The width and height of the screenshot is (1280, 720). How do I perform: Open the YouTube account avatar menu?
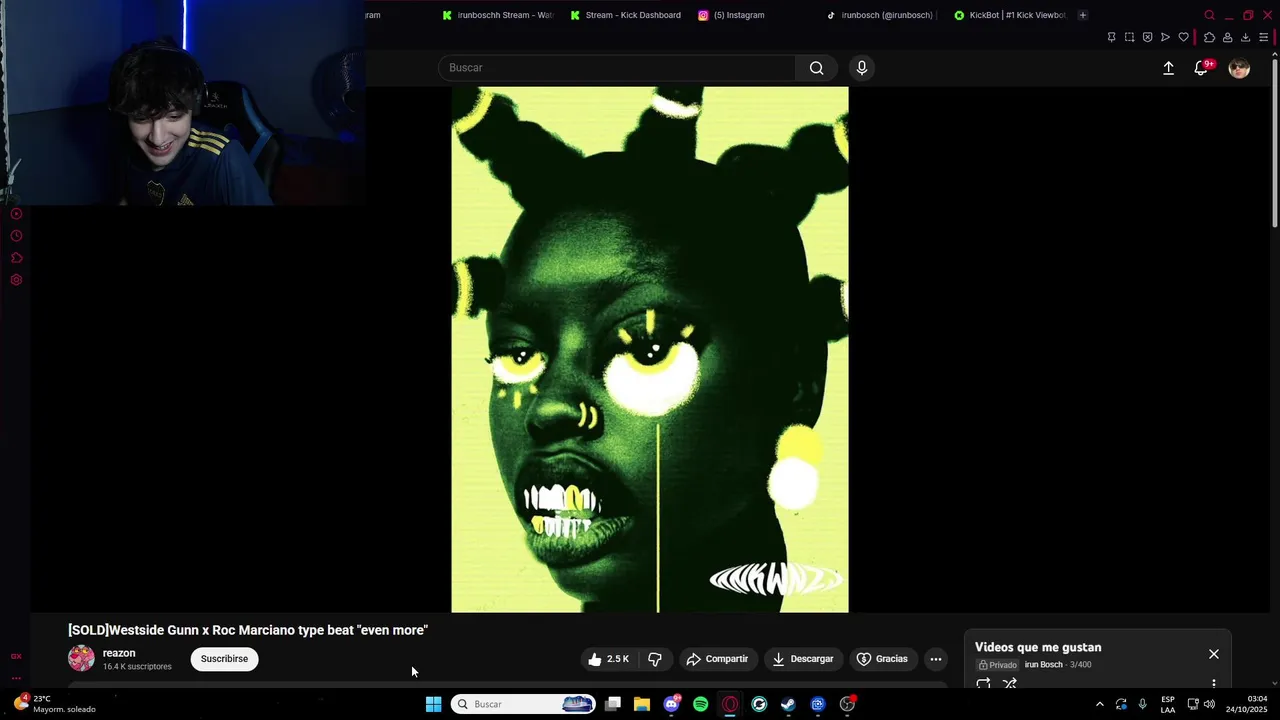[1239, 68]
